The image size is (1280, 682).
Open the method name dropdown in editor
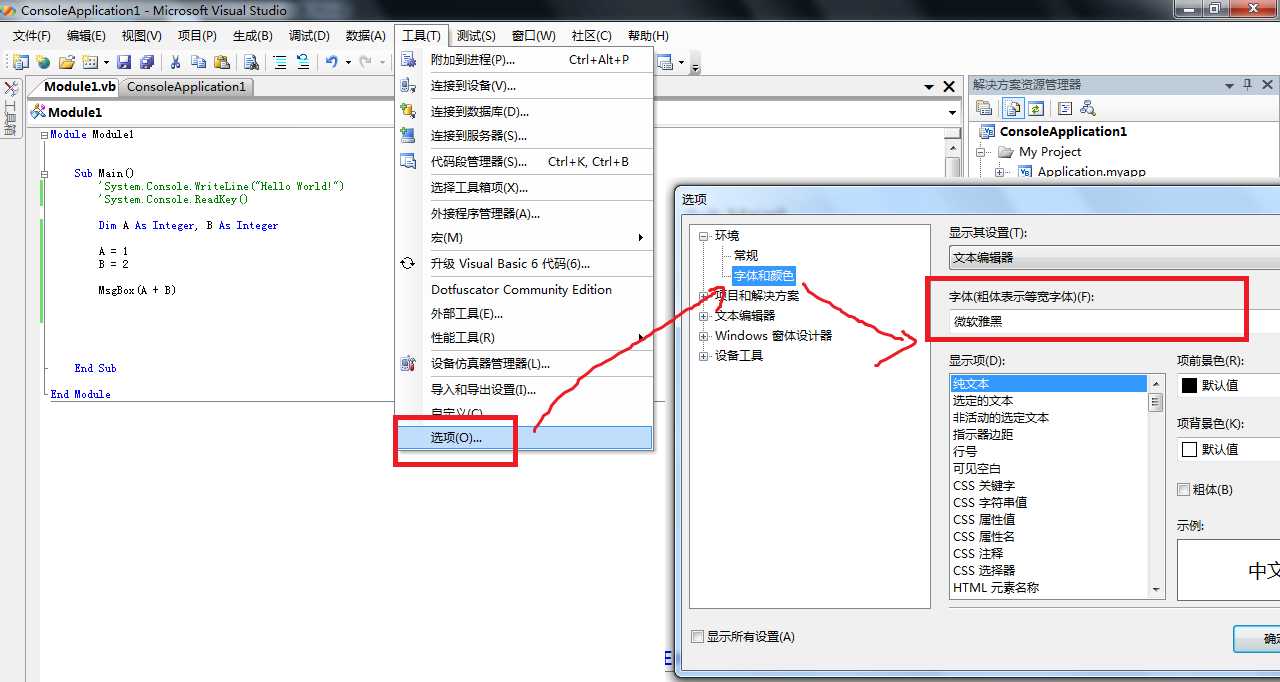[953, 112]
